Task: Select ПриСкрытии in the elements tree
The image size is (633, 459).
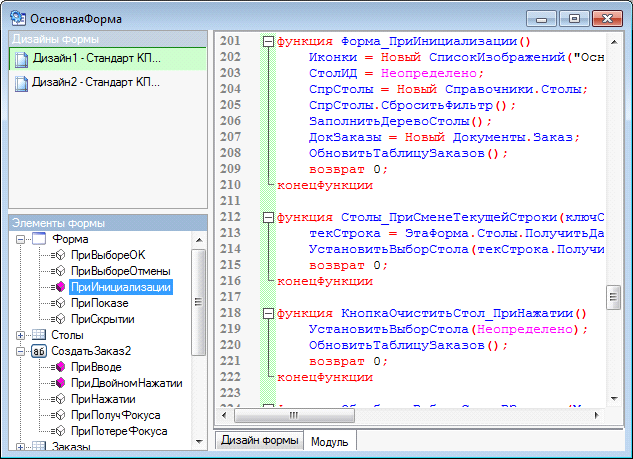Action: [103, 319]
